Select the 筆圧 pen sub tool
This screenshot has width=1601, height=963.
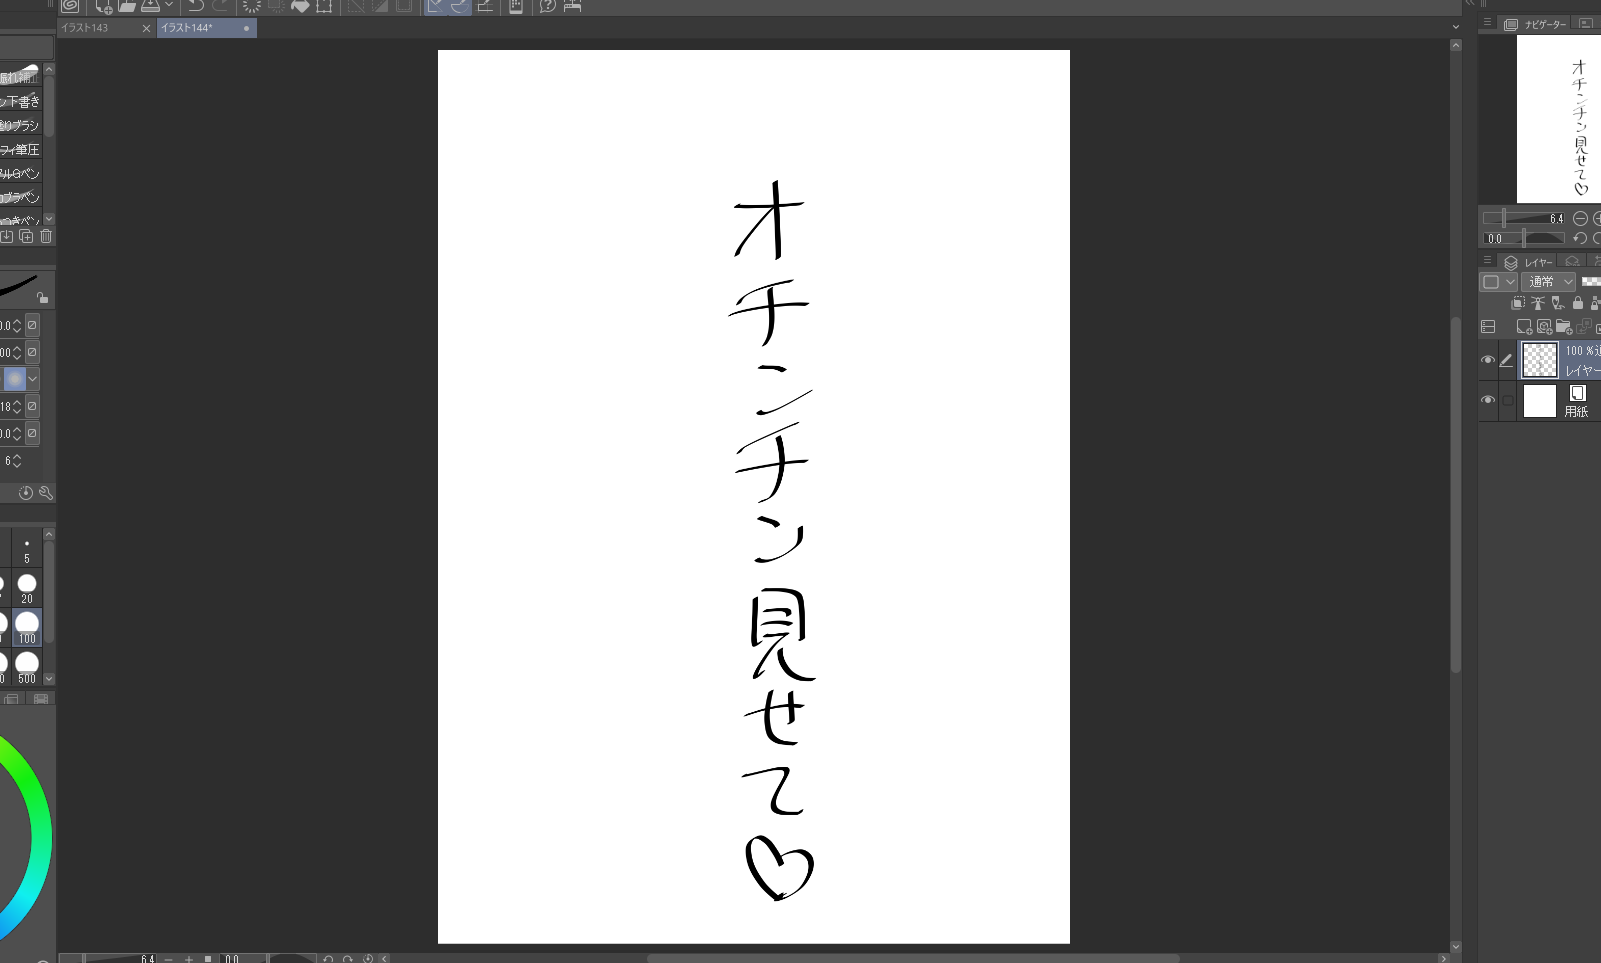tap(20, 149)
